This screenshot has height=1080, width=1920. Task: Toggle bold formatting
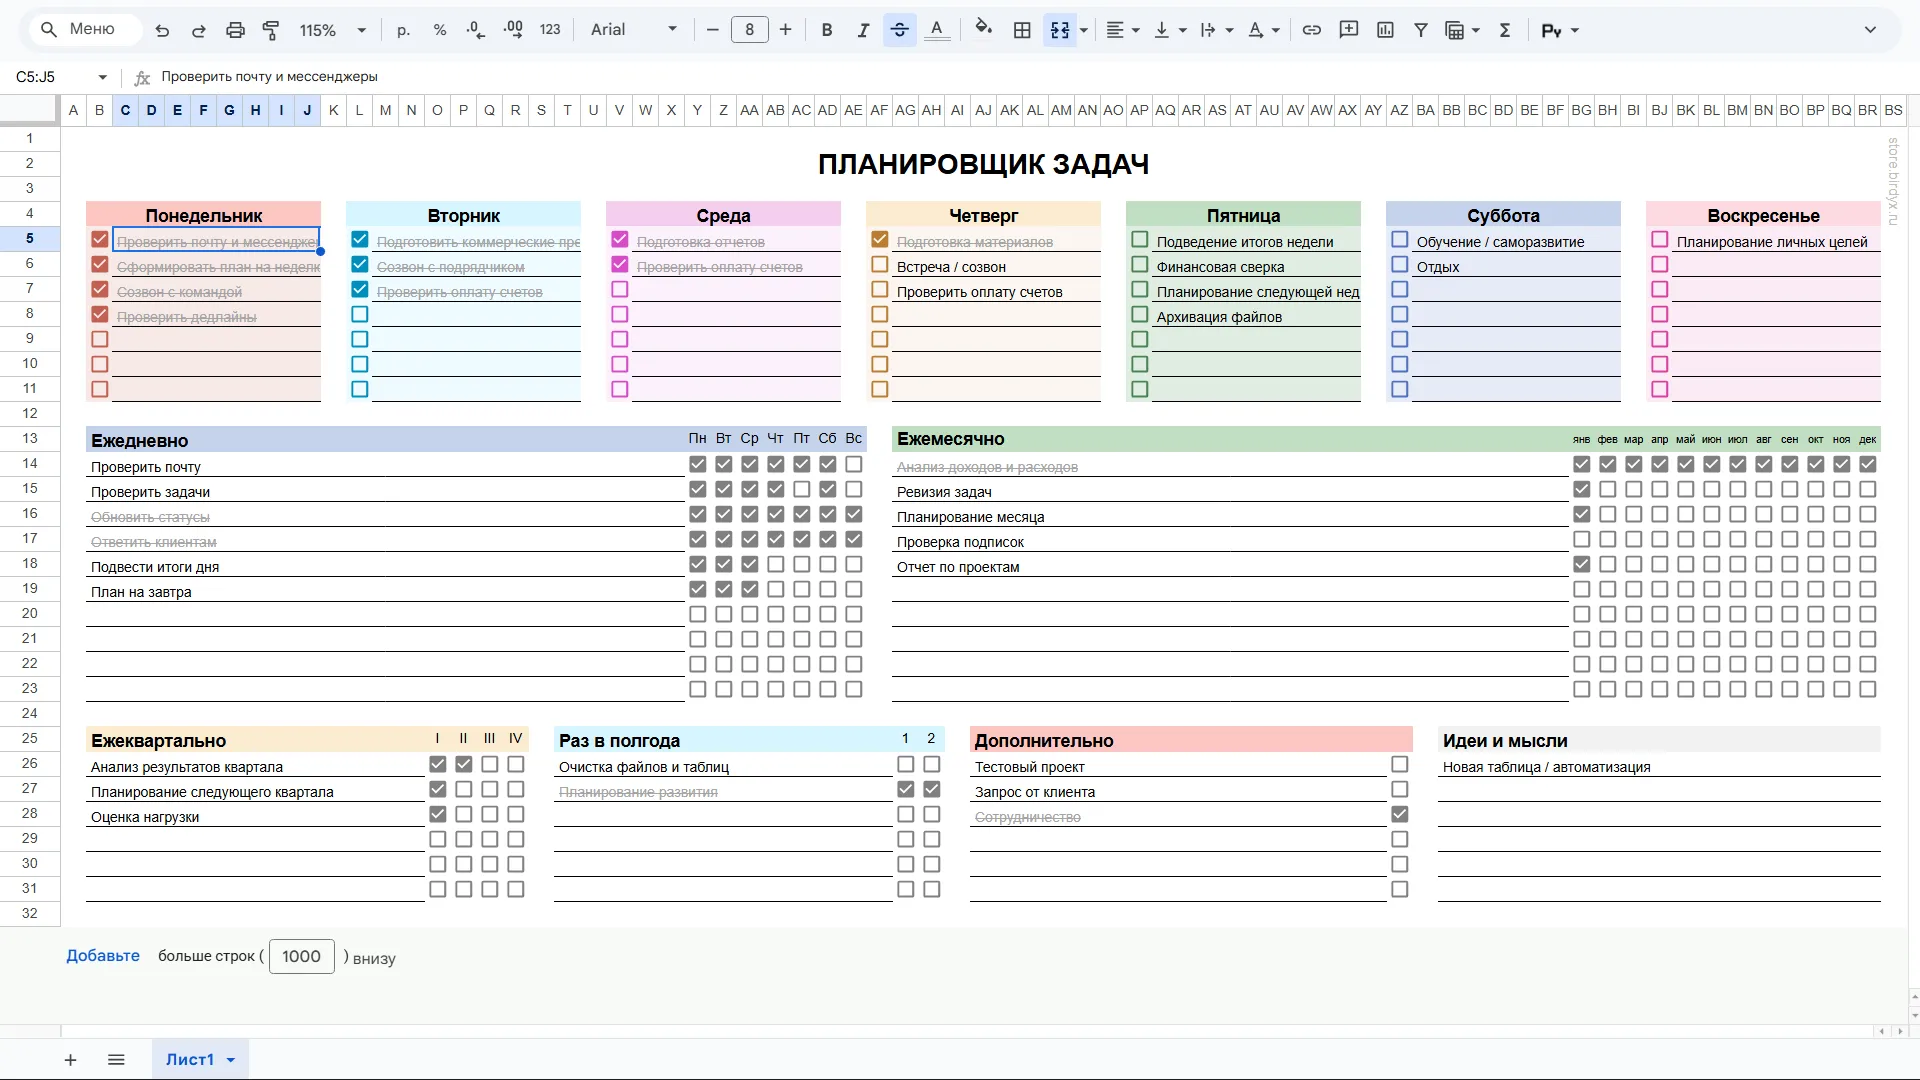coord(826,30)
